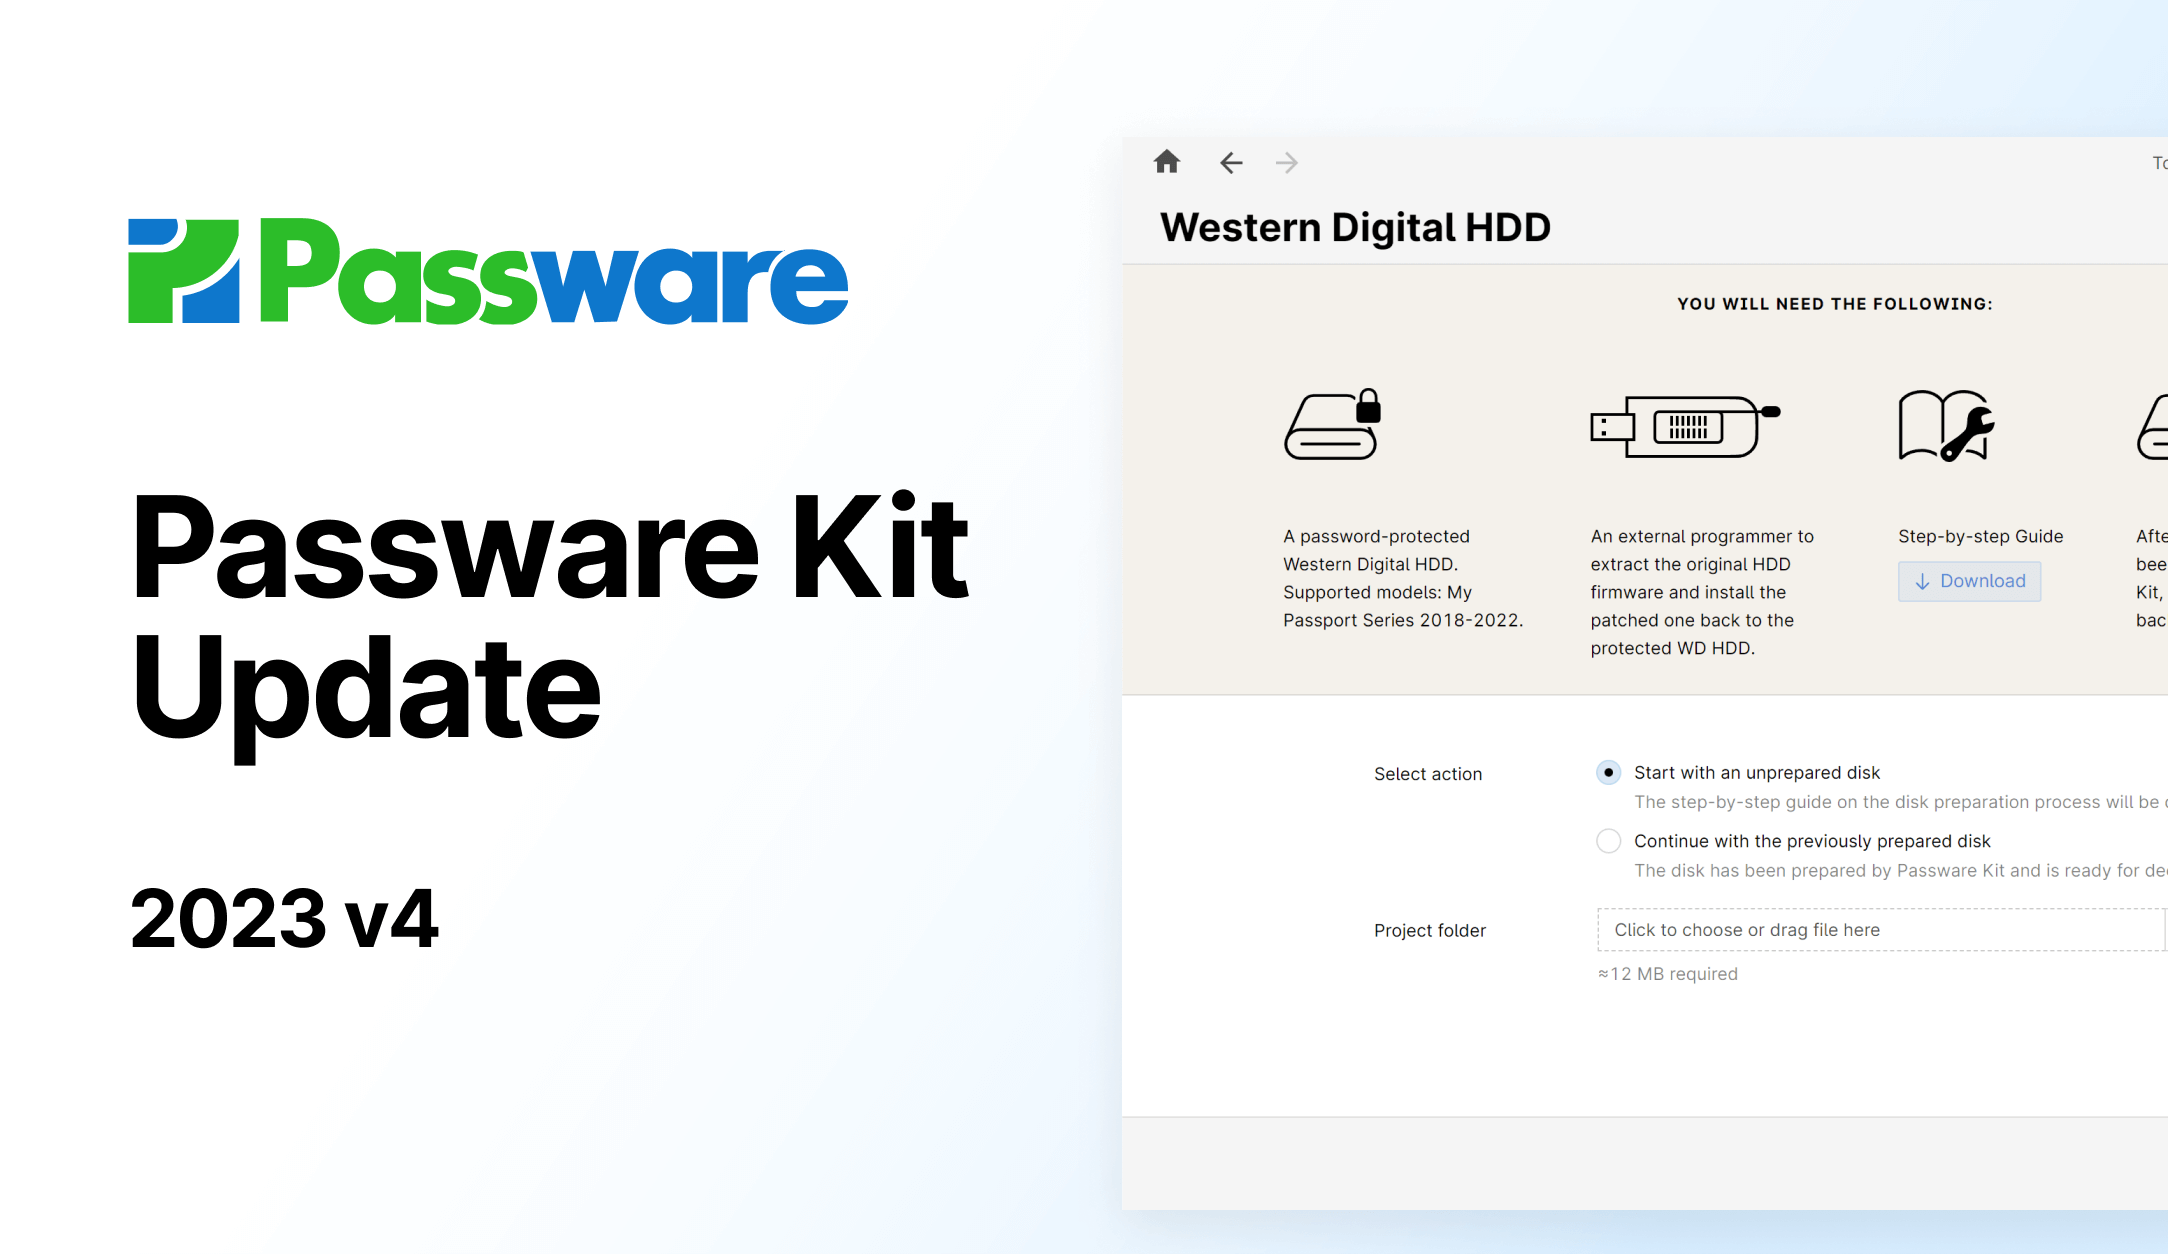Click the Passware wordmark text
The width and height of the screenshot is (2168, 1254).
tap(554, 273)
